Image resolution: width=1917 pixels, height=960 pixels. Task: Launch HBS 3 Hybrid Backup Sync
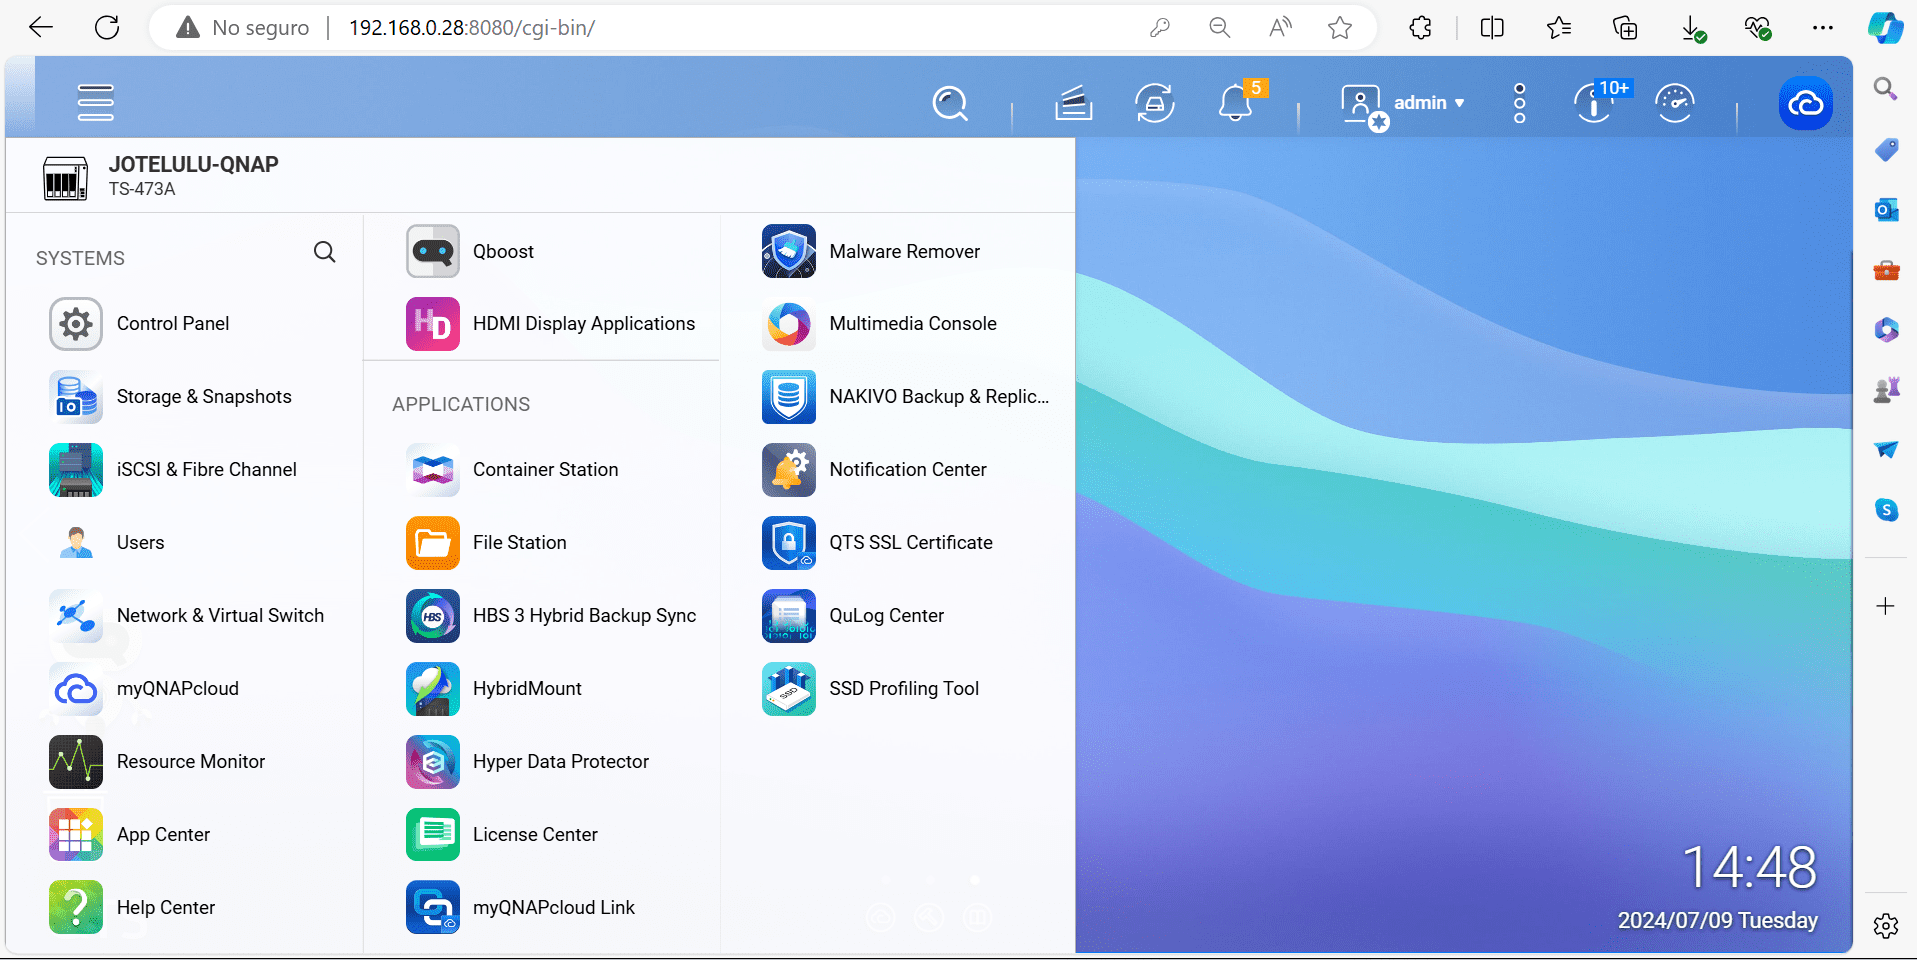point(552,616)
